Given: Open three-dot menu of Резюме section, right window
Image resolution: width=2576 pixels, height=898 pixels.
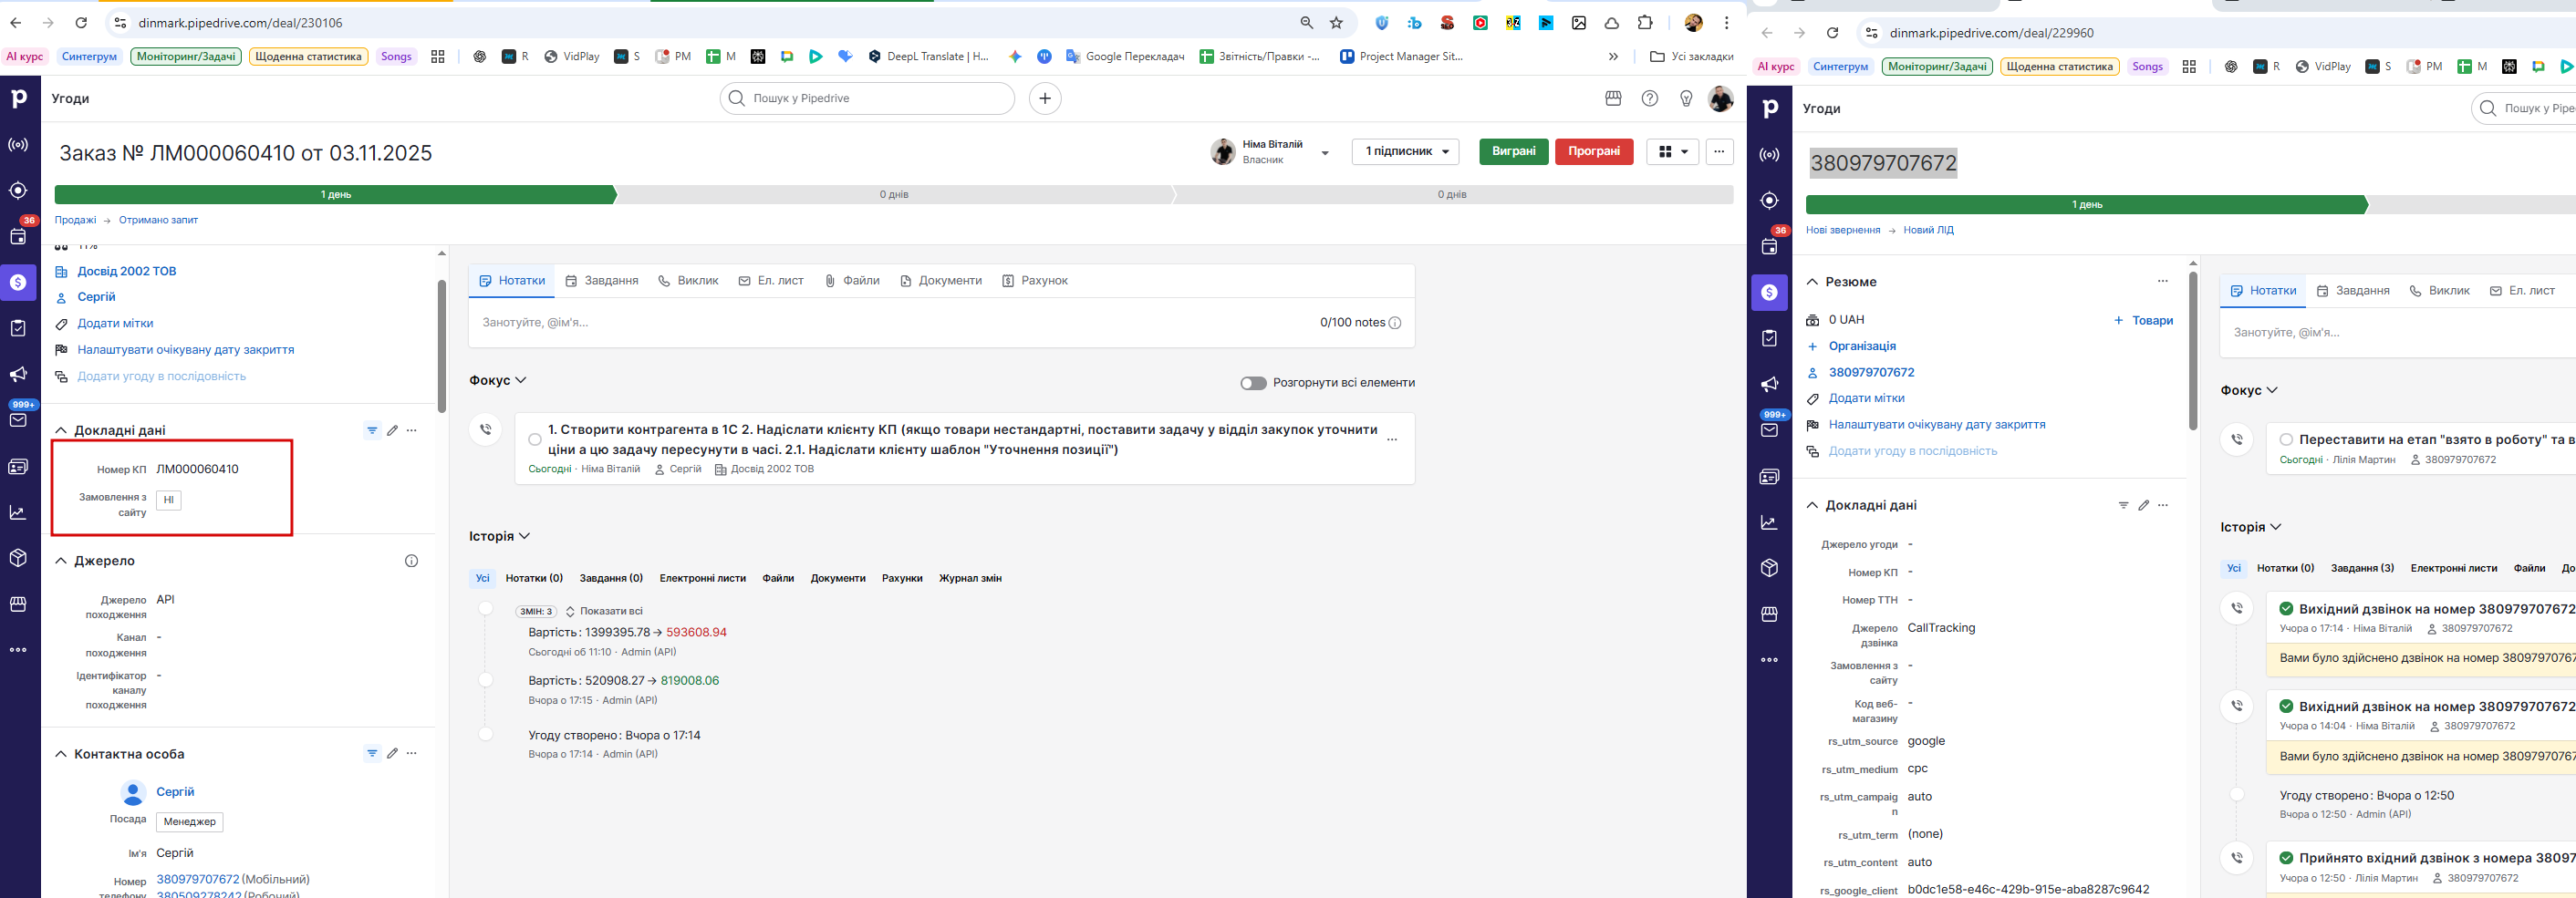Looking at the screenshot, I should 2163,281.
